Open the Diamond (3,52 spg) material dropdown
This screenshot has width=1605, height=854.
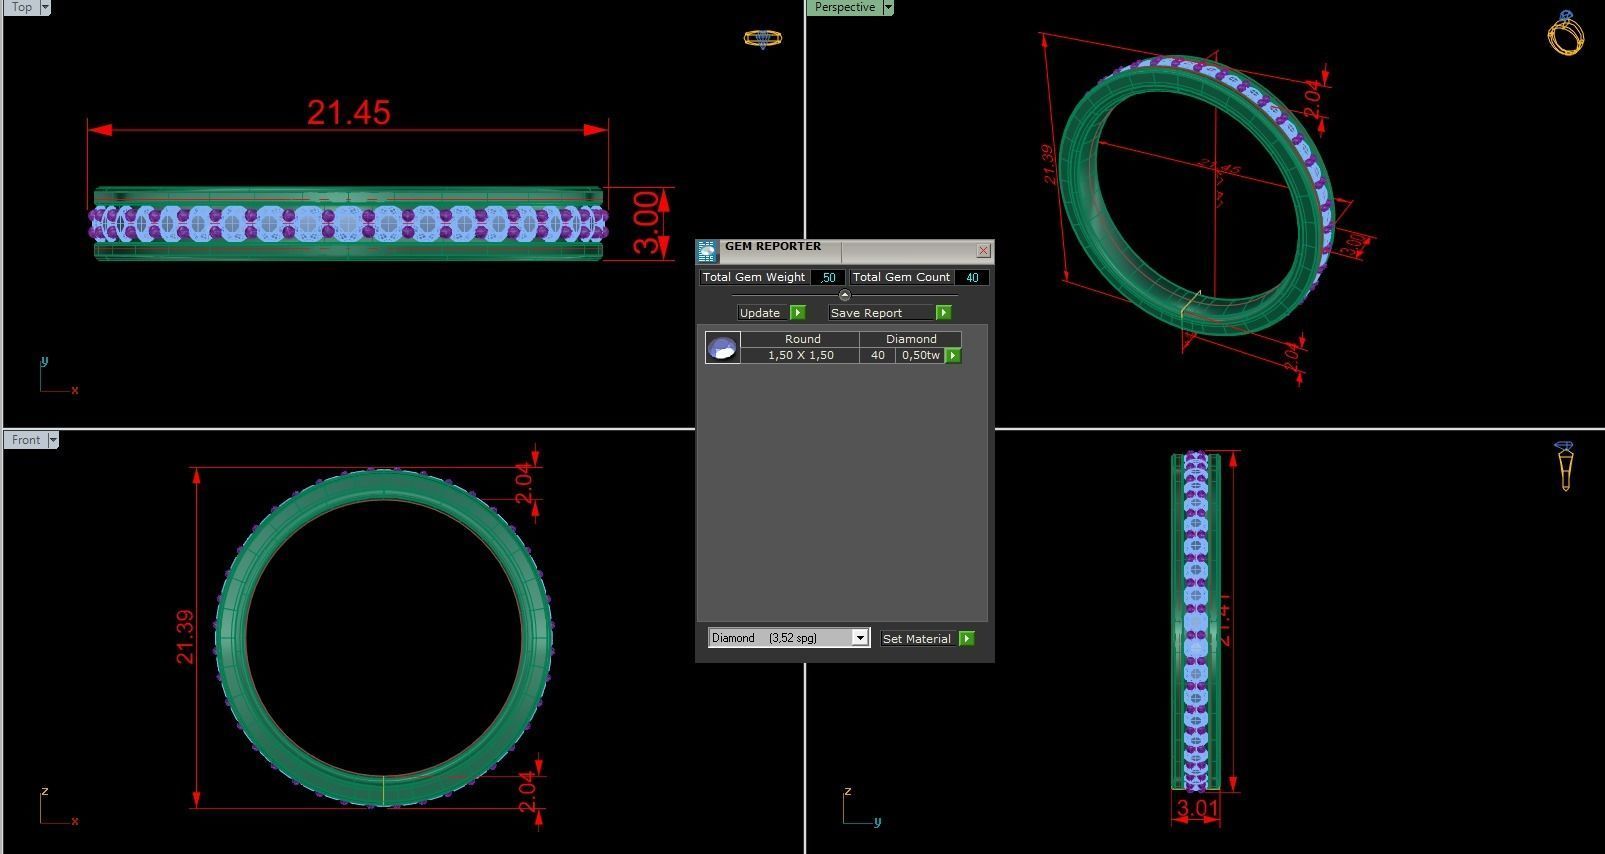[x=788, y=638]
